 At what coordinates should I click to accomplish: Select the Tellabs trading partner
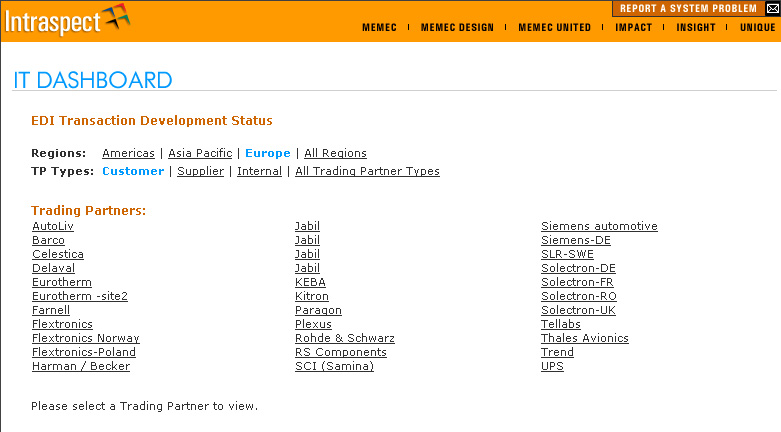[561, 324]
